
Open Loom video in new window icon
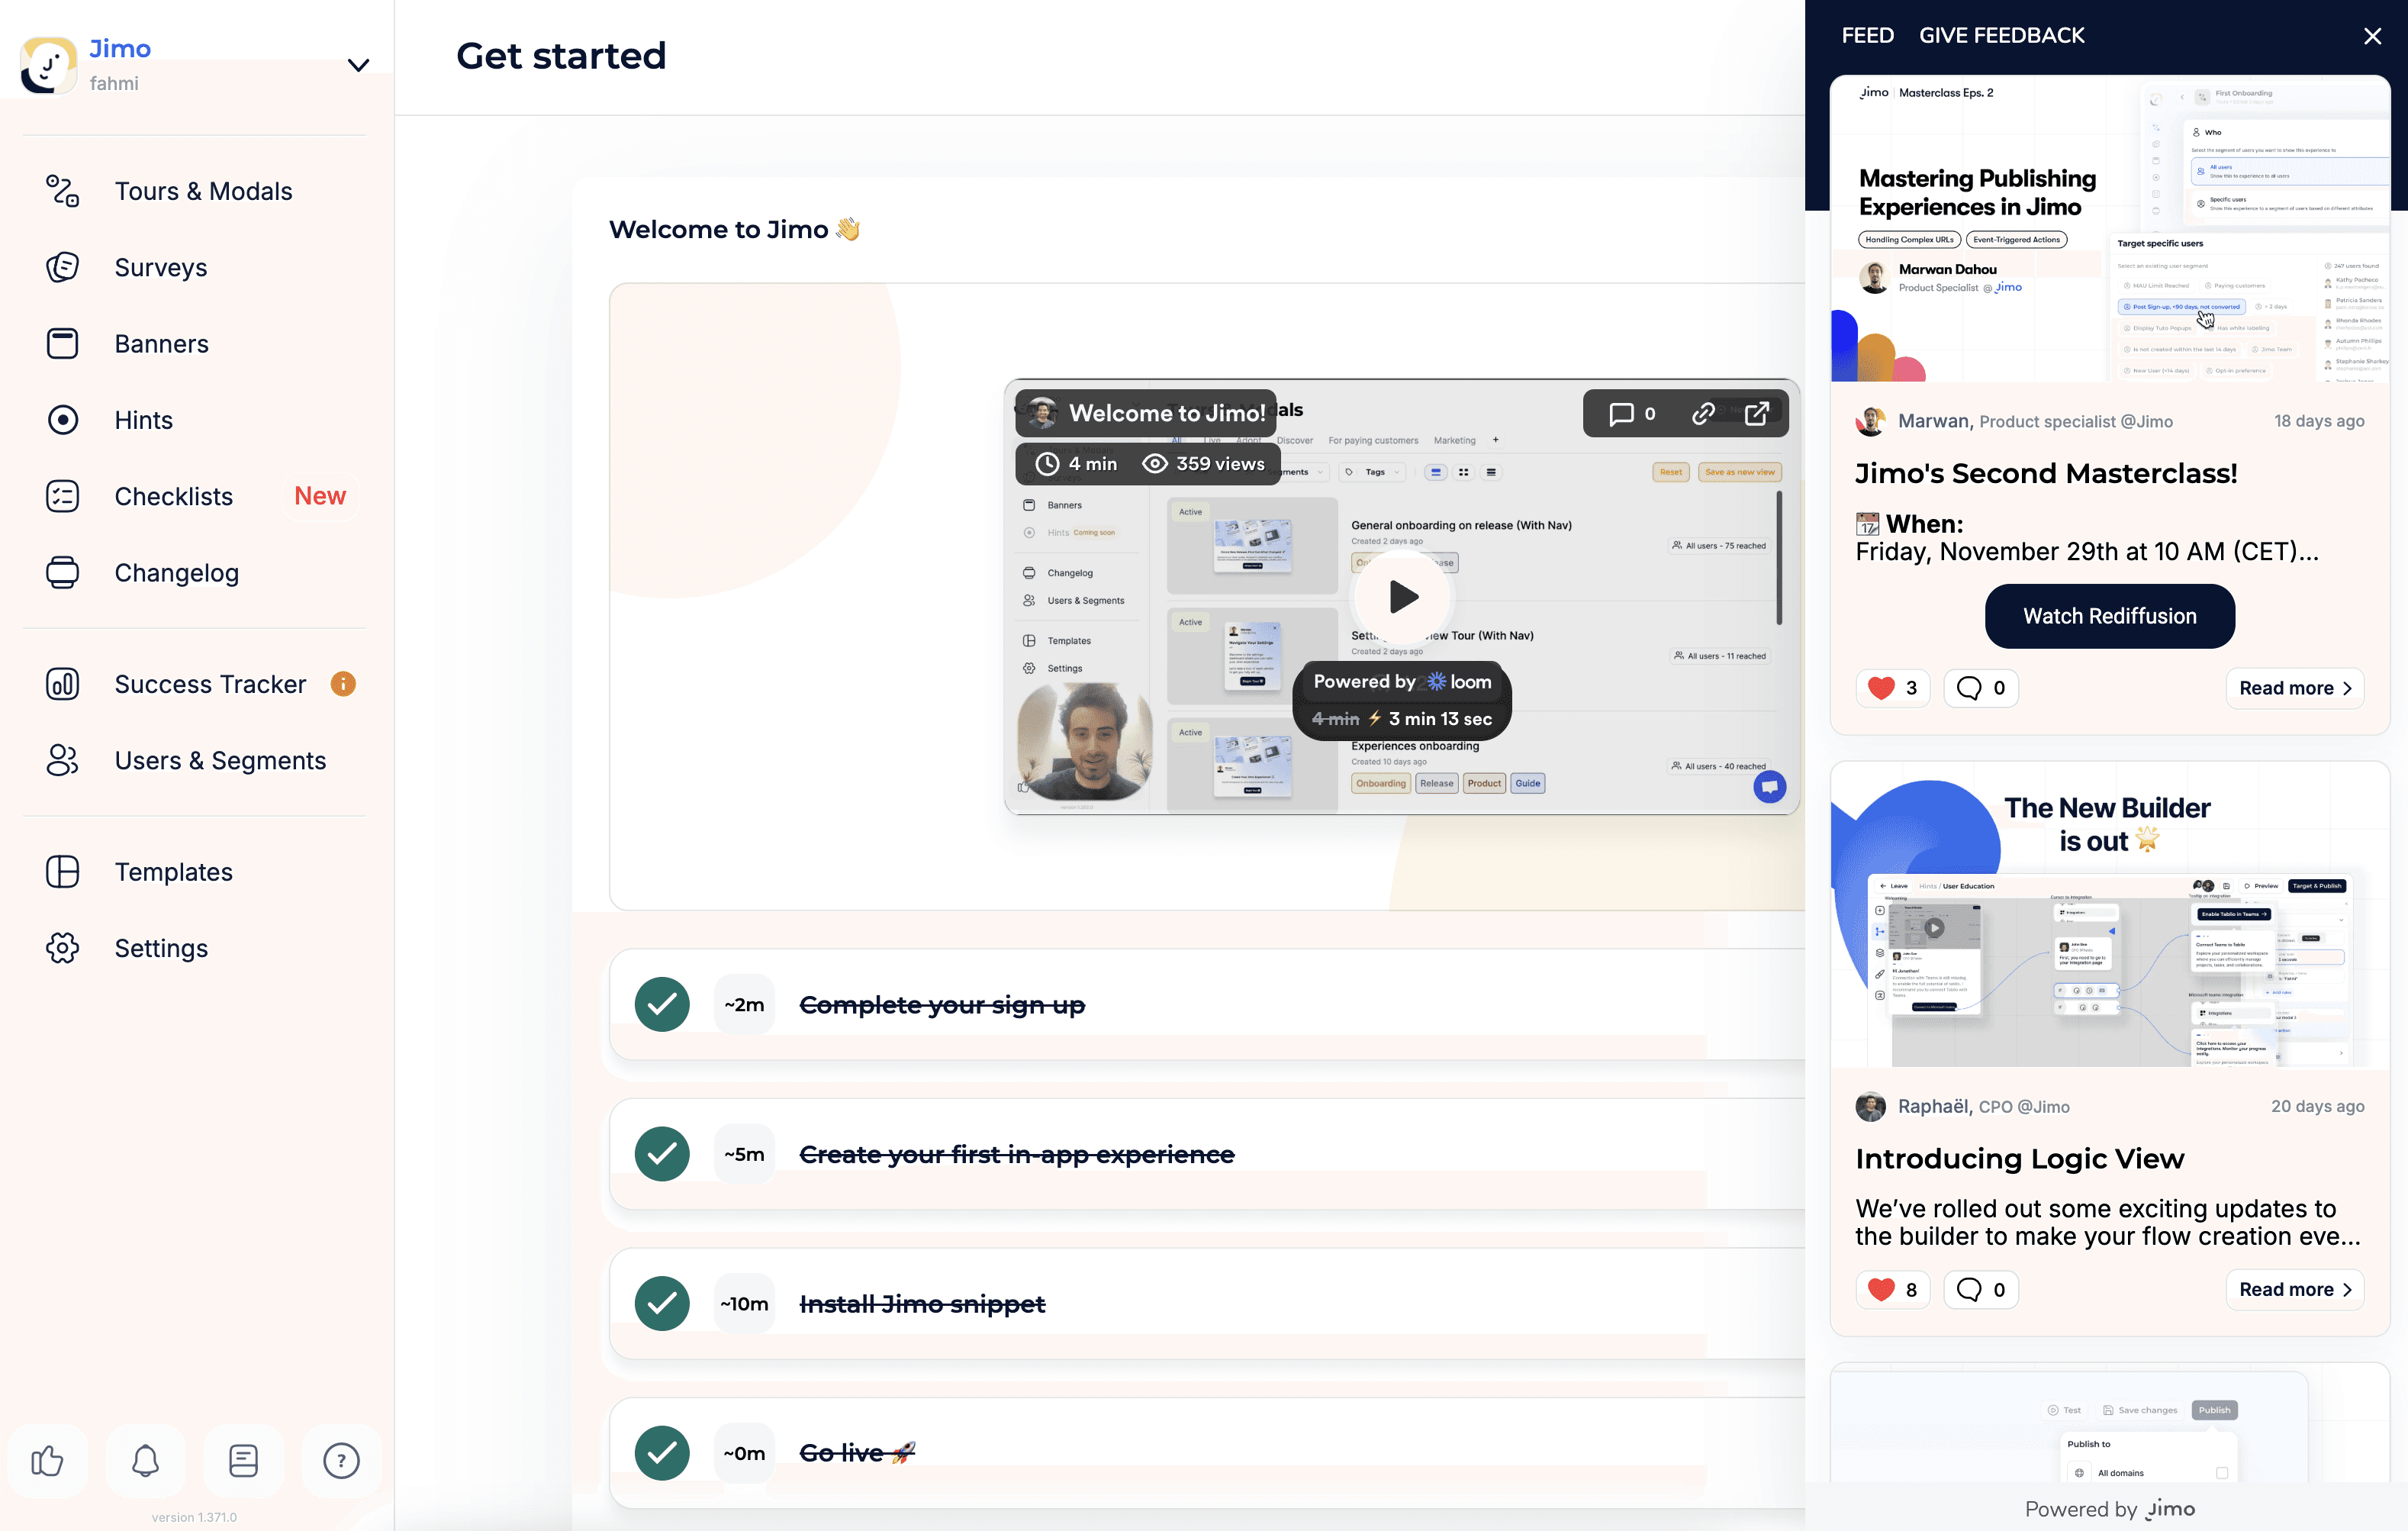pos(1757,413)
